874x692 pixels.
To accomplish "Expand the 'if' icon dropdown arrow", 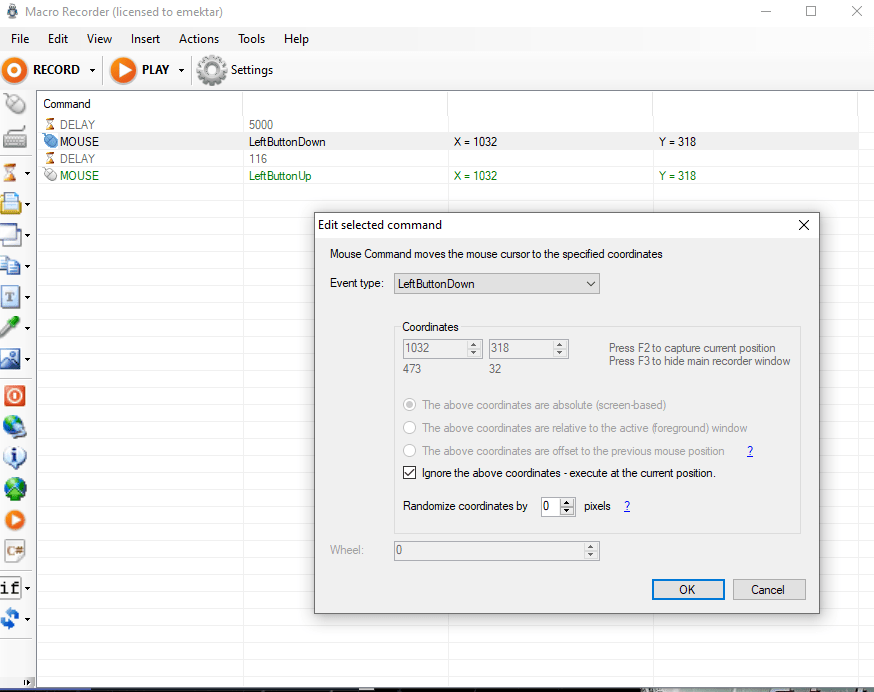I will [27, 588].
